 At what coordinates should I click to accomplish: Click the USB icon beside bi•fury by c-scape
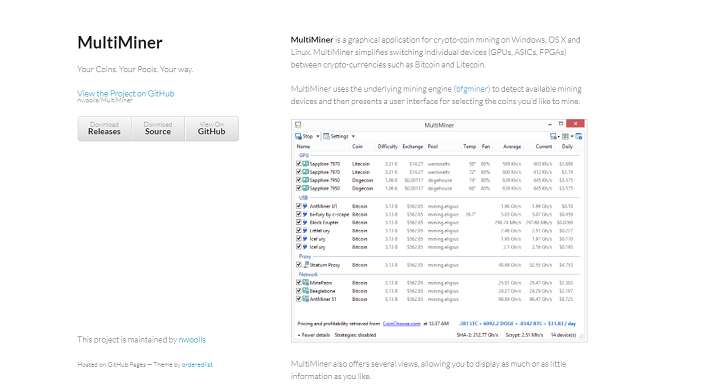(305, 214)
